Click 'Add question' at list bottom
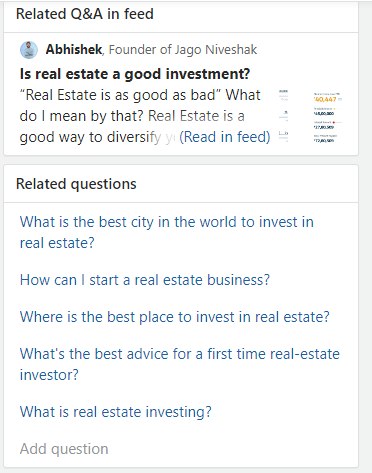The width and height of the screenshot is (372, 473). click(64, 449)
